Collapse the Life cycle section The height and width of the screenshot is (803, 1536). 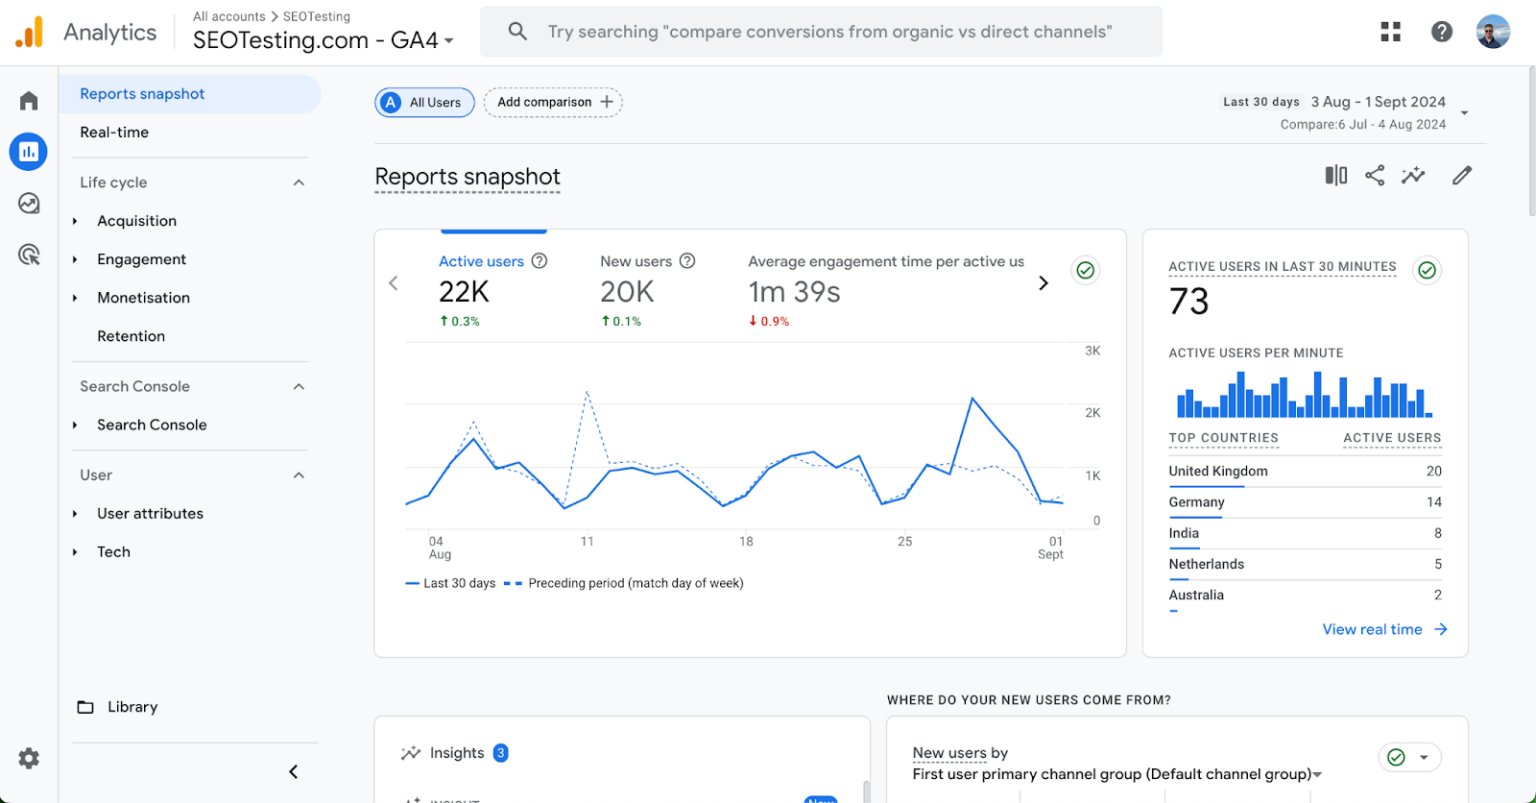(x=297, y=182)
